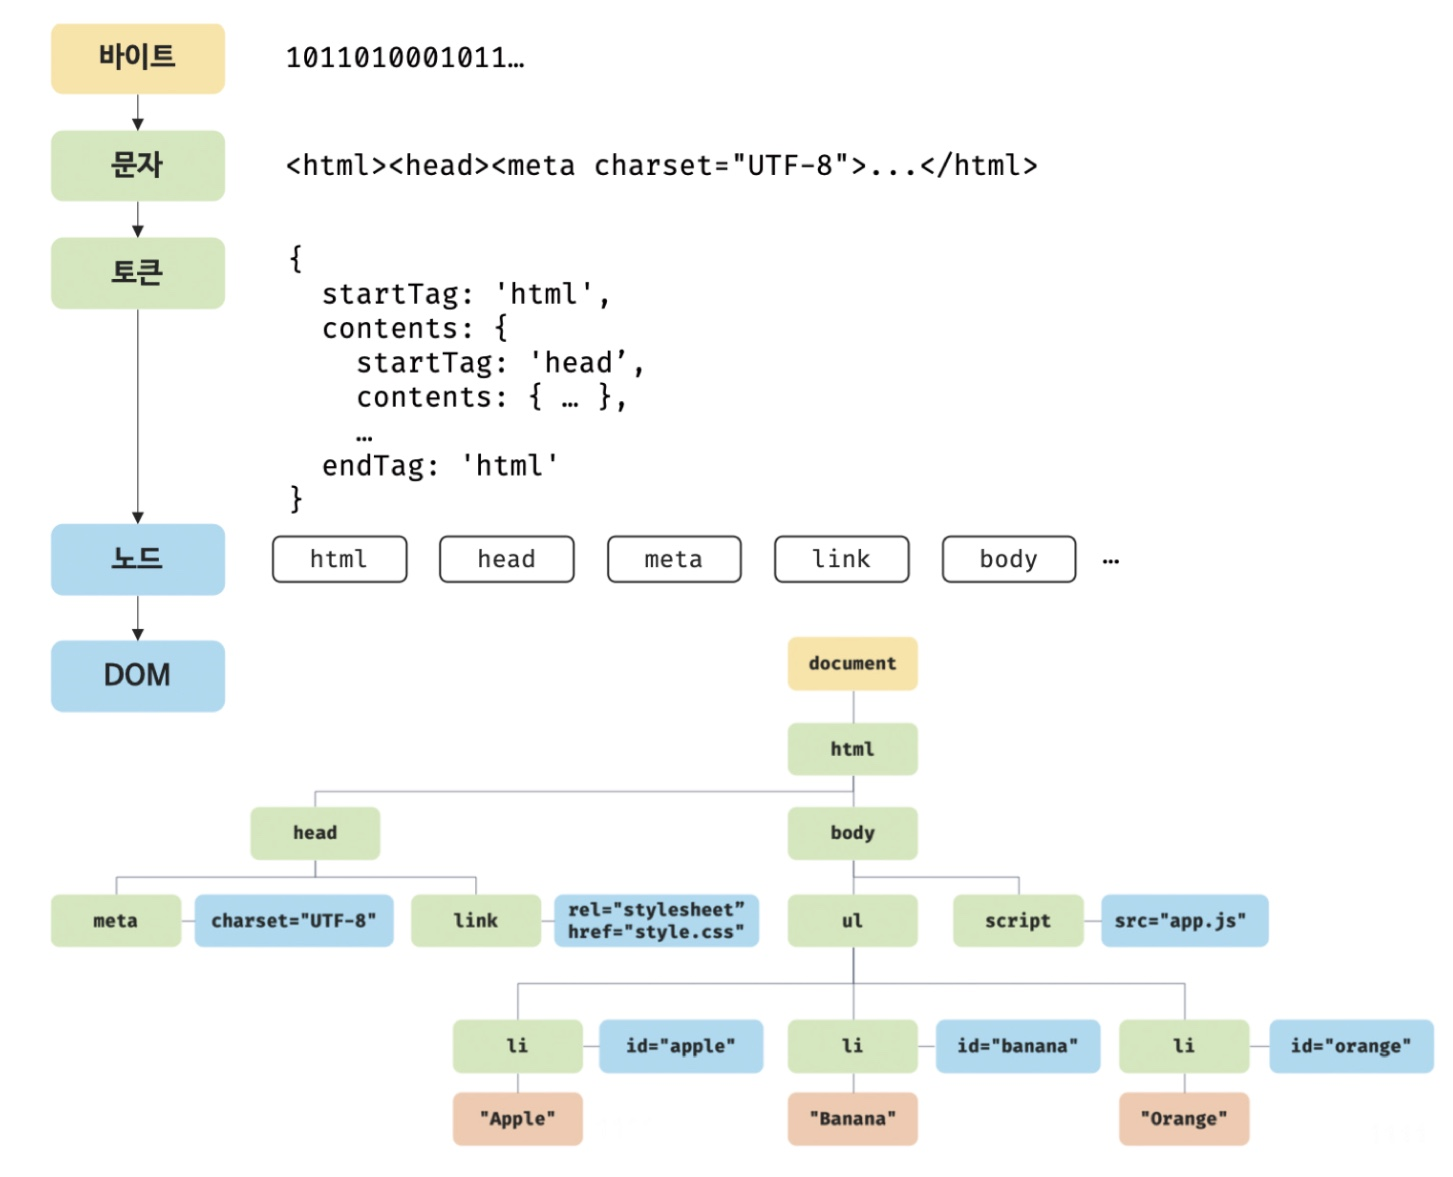Select the green script tree node
The width and height of the screenshot is (1453, 1177).
[x=1018, y=921]
